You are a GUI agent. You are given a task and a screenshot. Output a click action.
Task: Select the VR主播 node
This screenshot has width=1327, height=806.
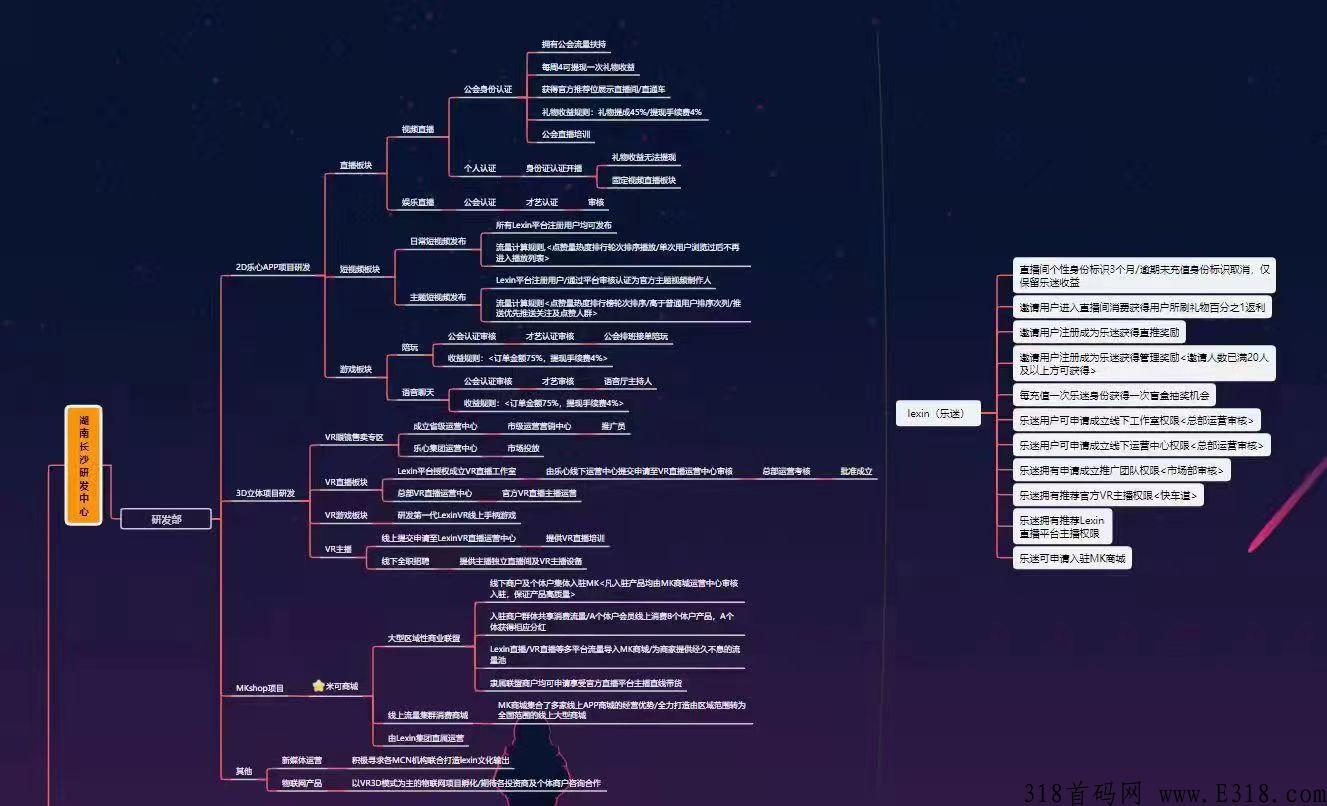338,549
